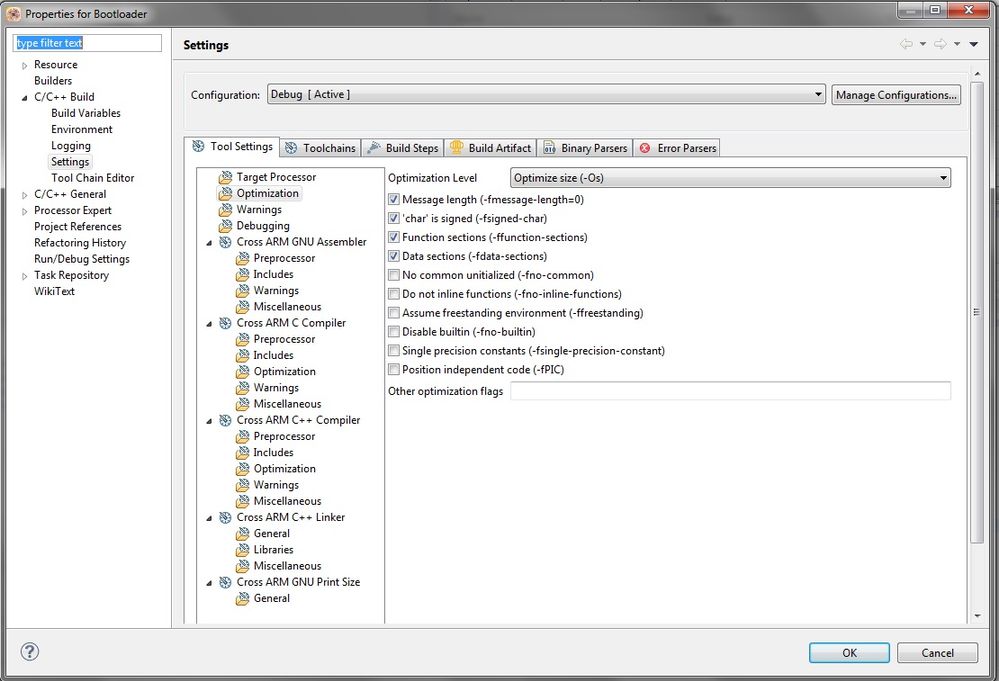
Task: Click the Other optimization flags field
Action: [x=730, y=391]
